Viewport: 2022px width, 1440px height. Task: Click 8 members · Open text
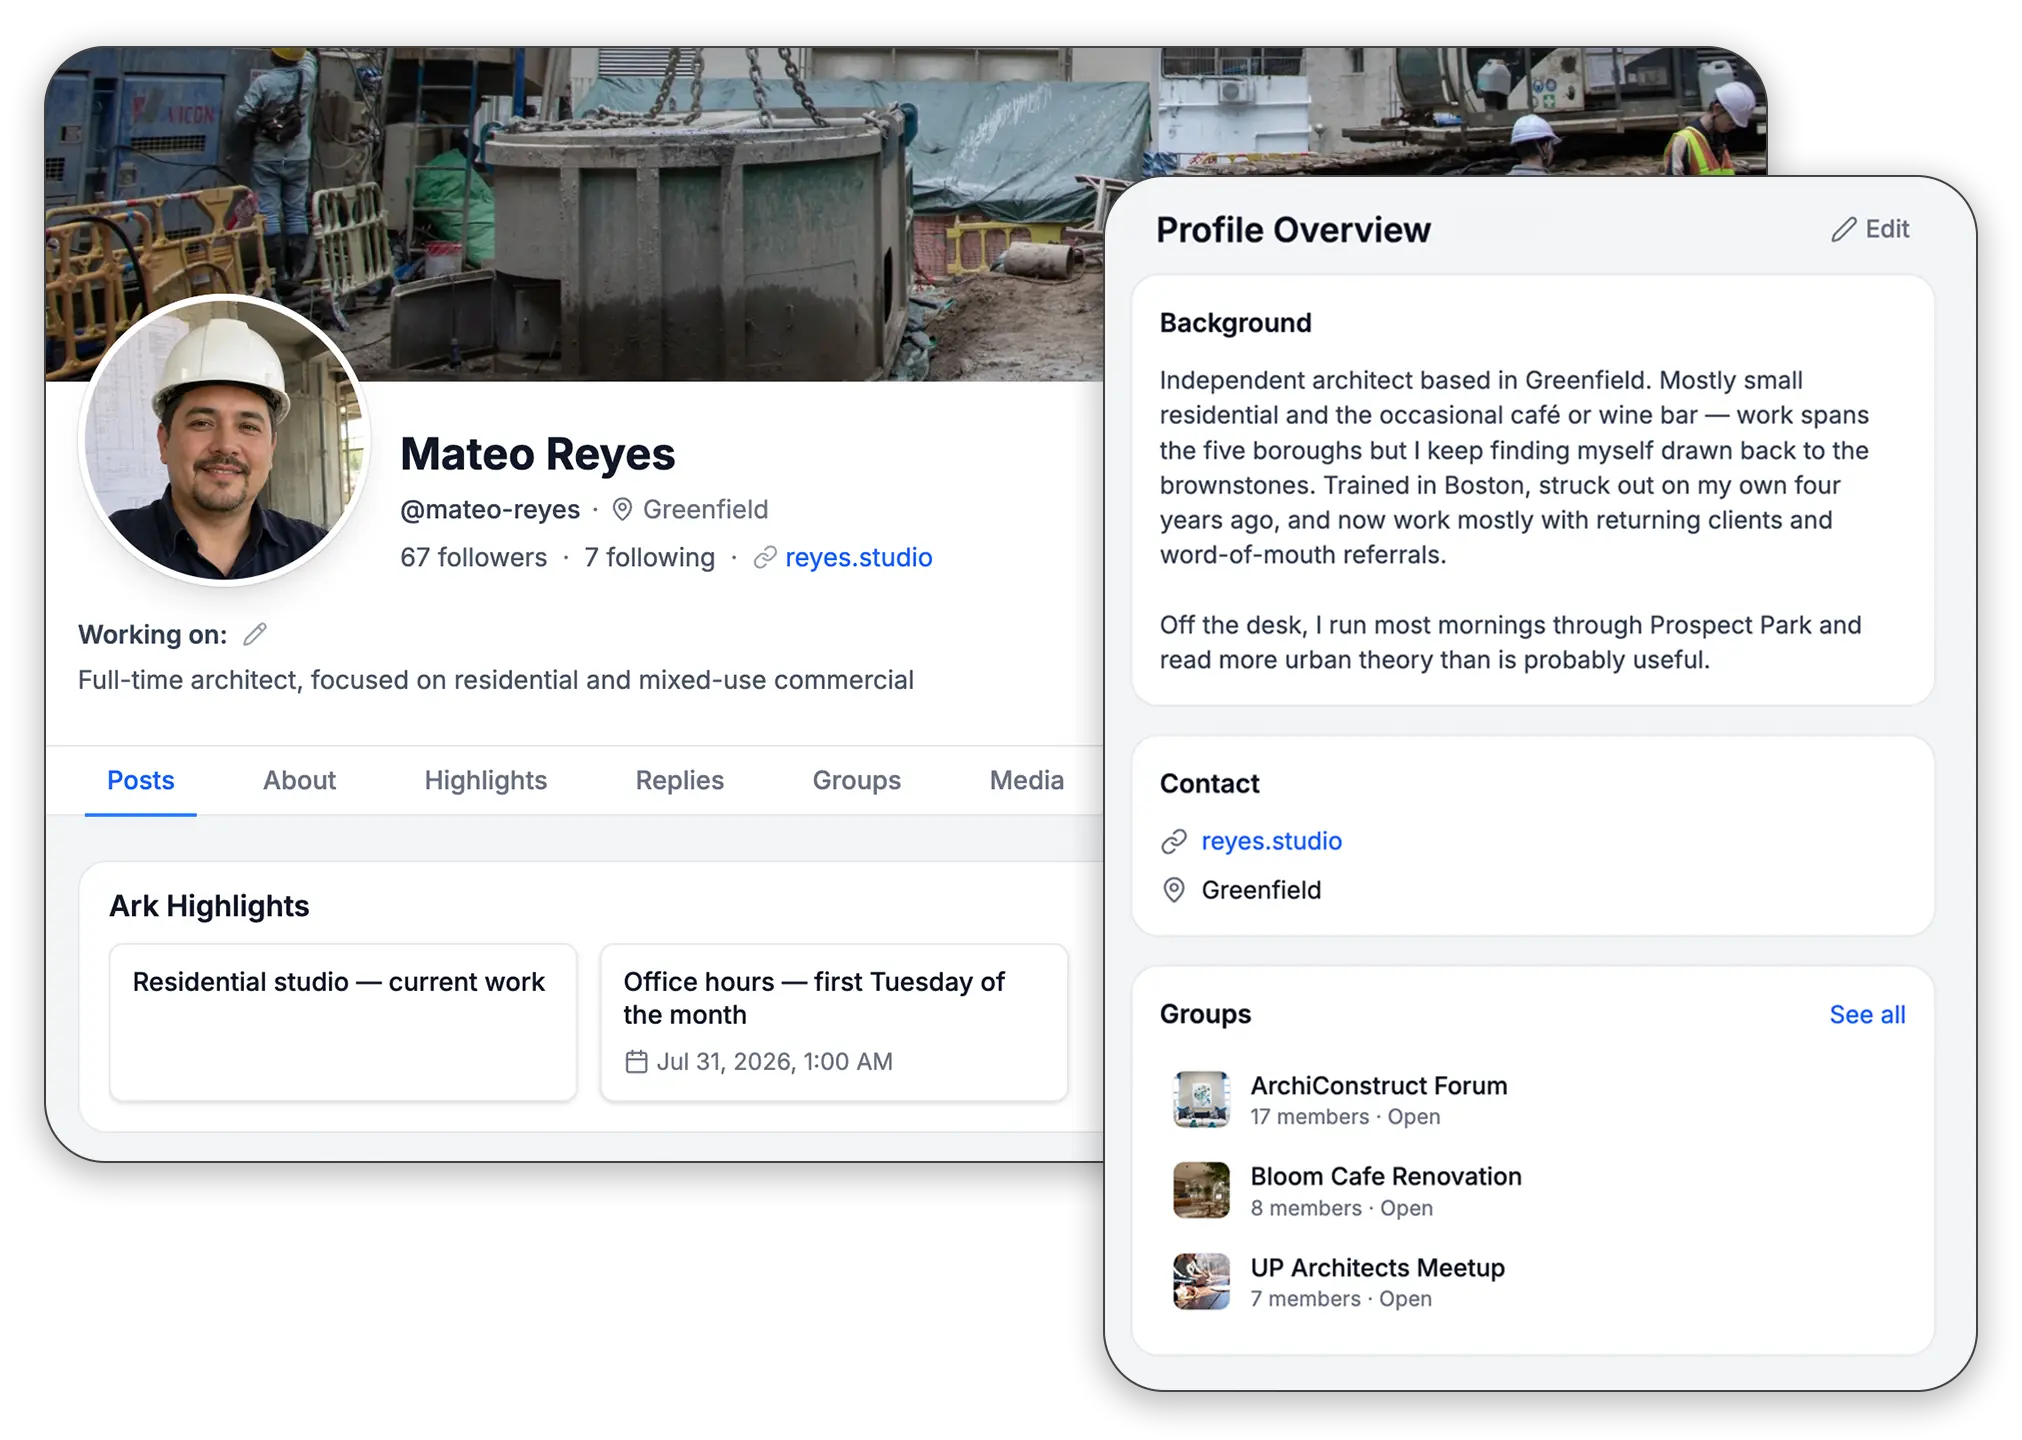click(x=1341, y=1209)
